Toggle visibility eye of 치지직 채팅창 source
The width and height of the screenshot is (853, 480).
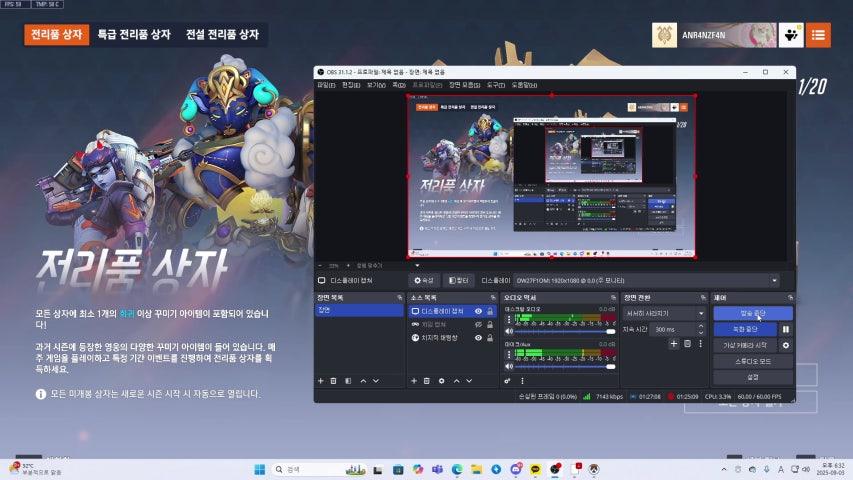478,338
